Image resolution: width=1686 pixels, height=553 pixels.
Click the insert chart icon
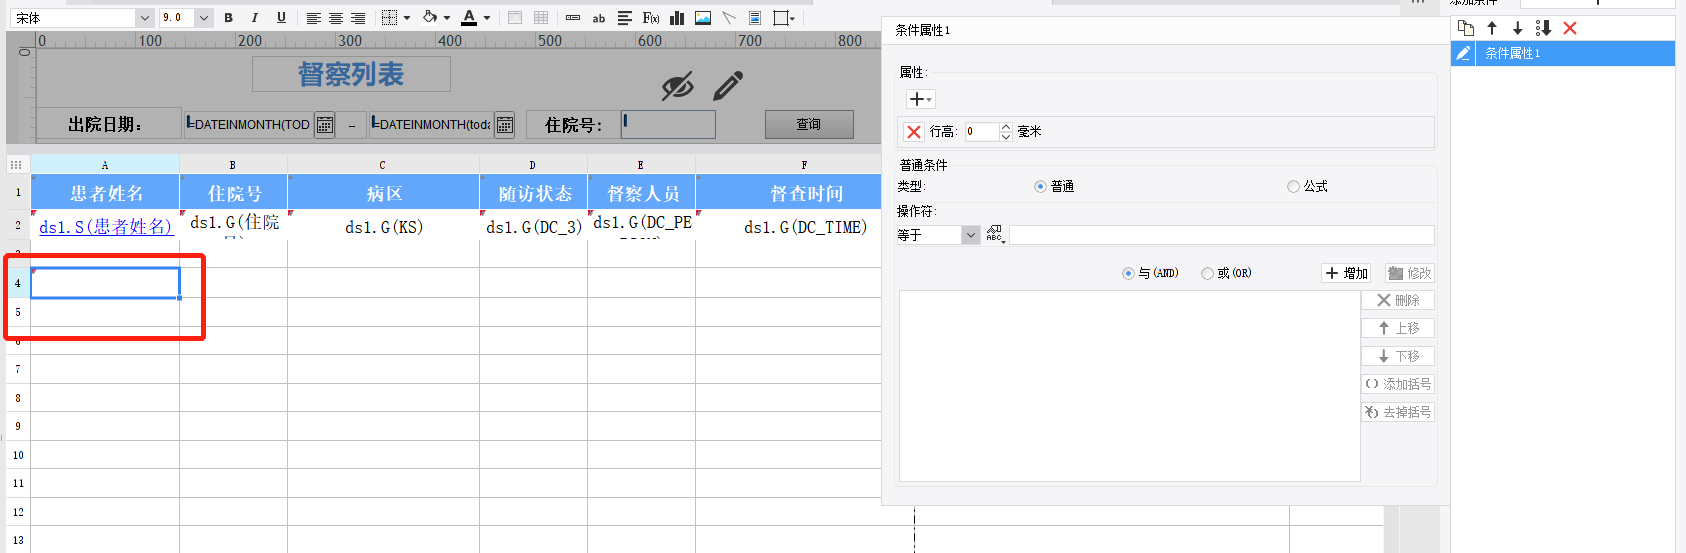coord(677,18)
